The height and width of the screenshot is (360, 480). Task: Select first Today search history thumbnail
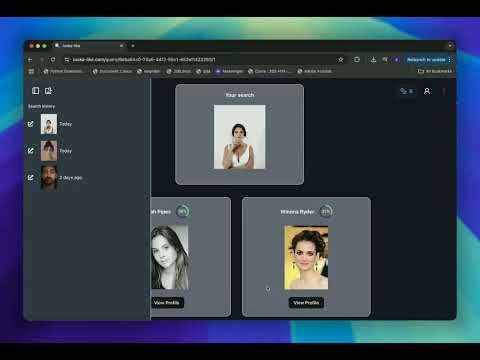49,124
